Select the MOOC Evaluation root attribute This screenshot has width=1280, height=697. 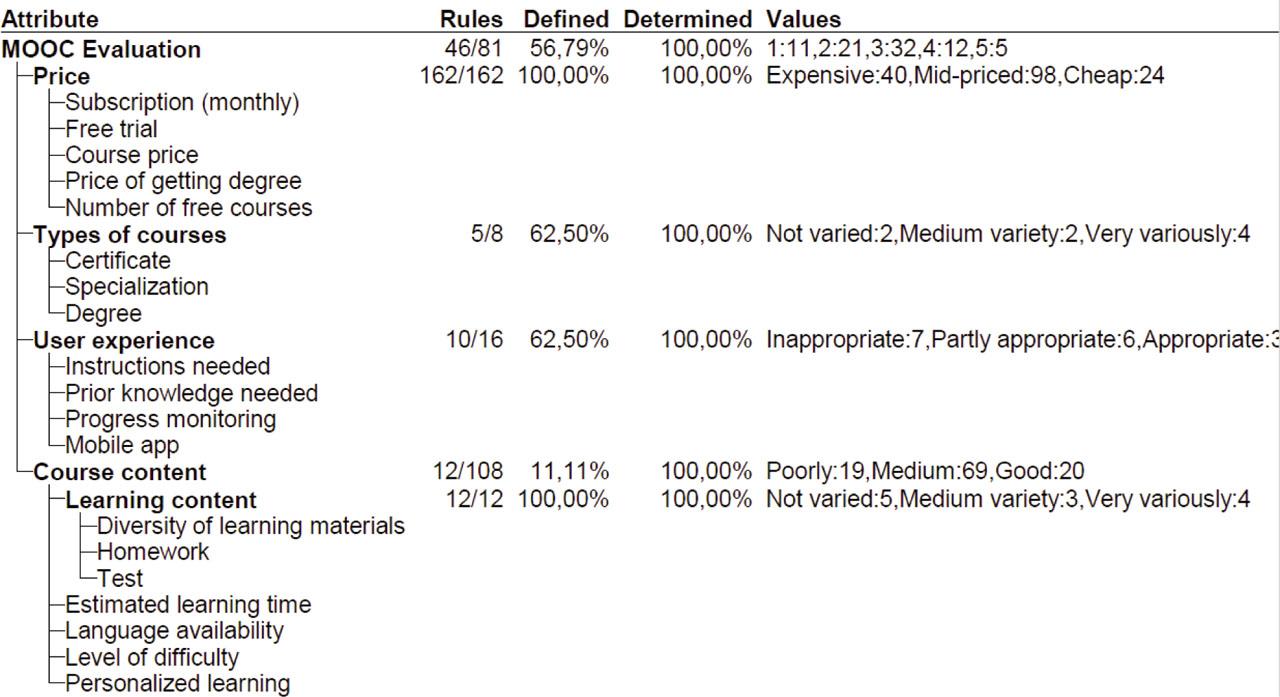point(101,49)
